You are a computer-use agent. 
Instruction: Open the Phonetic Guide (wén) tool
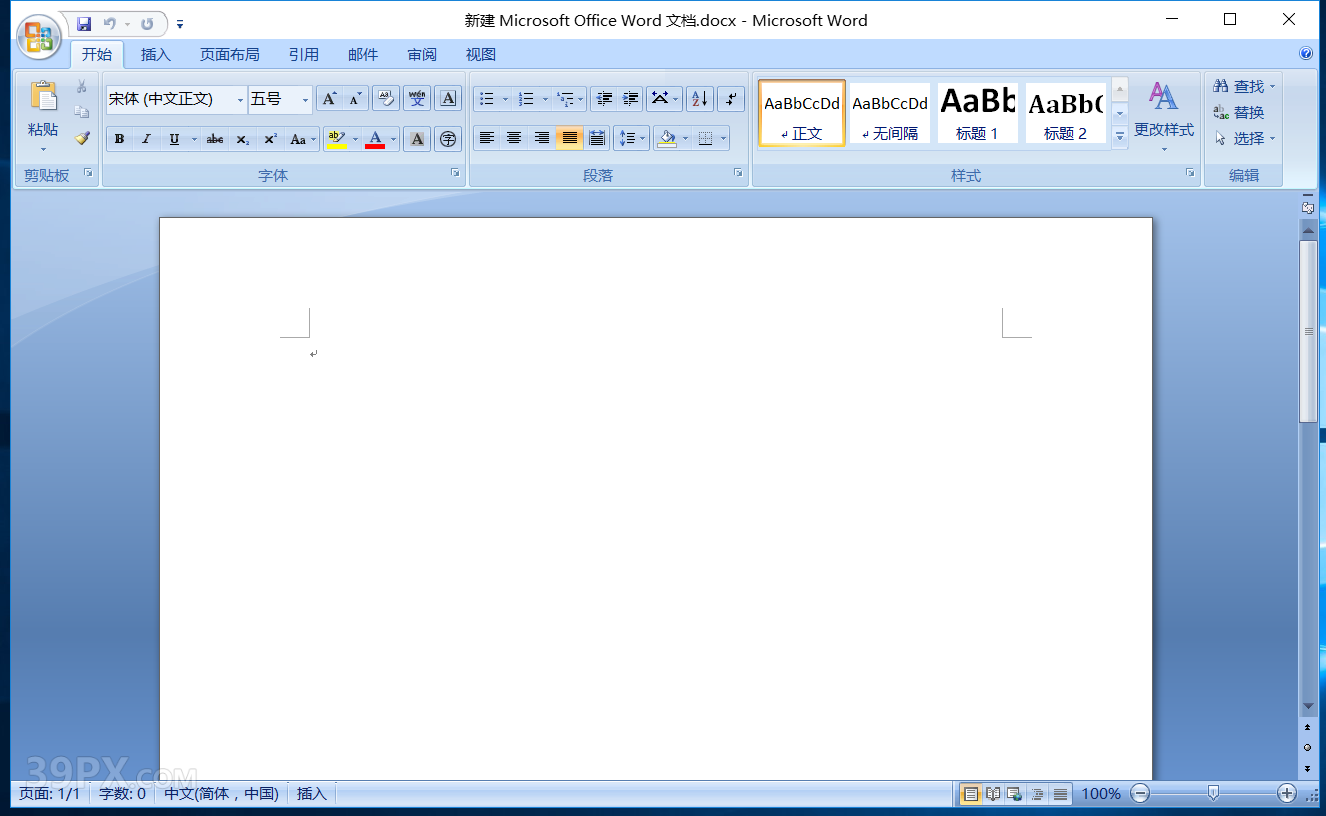[x=417, y=98]
